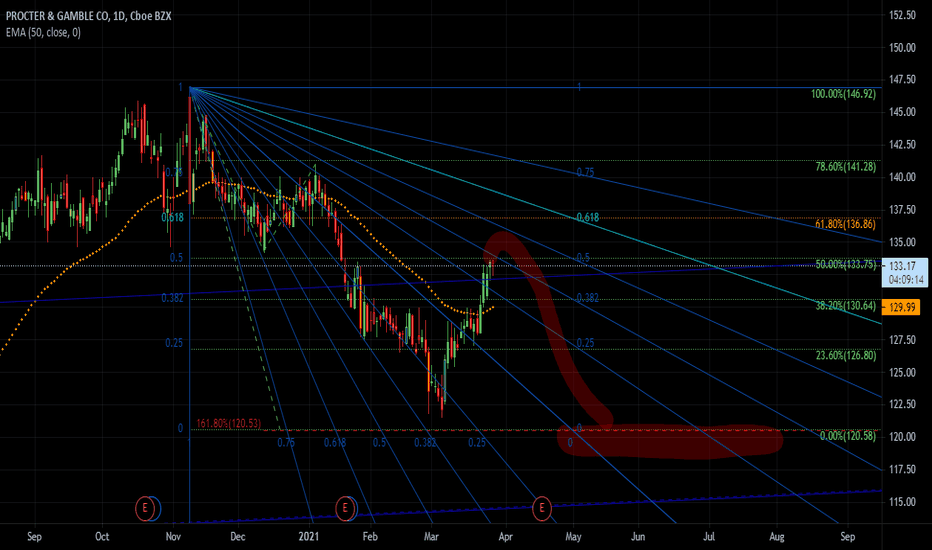This screenshot has height=550, width=932.
Task: Select the 38.20%(130.64) Fibonacci level label
Action: pos(845,306)
